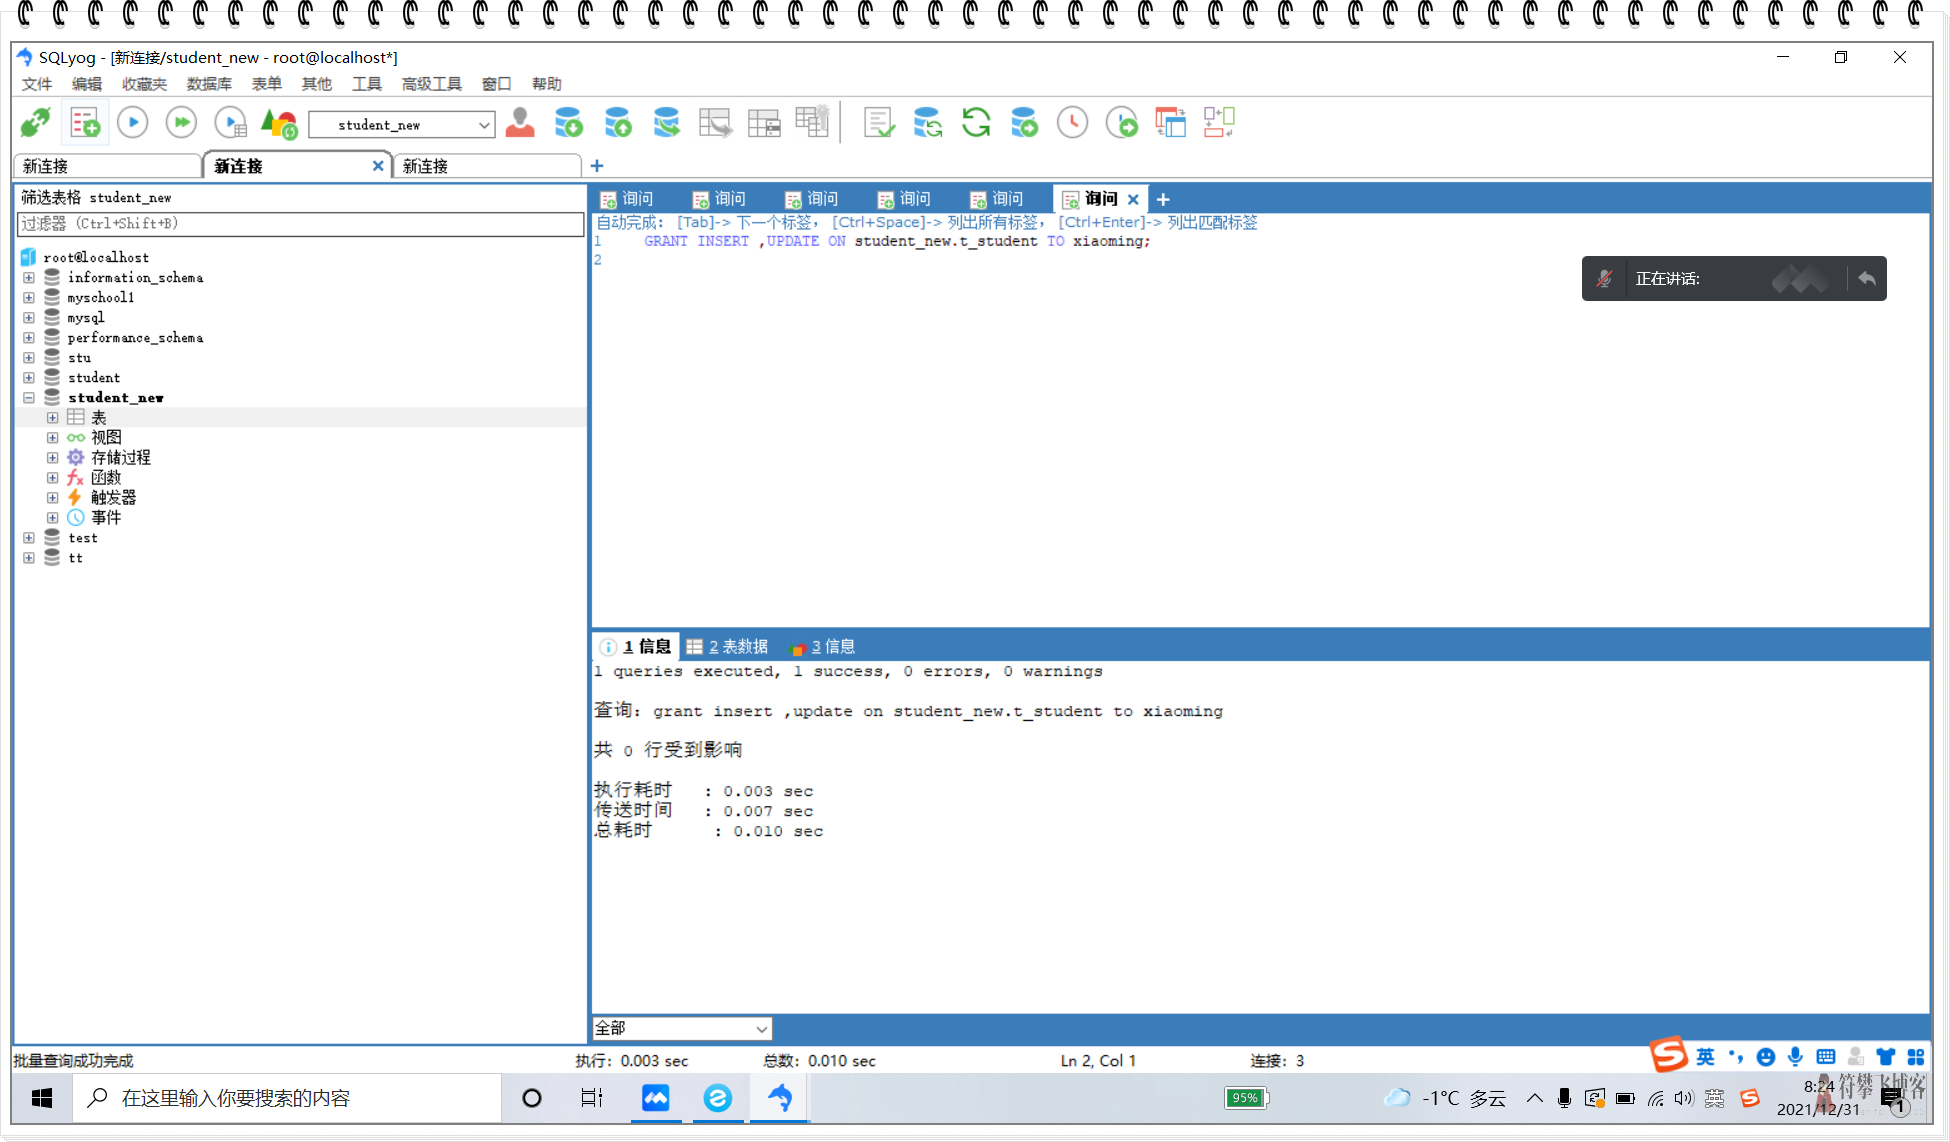Click database with green arrow icon

pos(1024,123)
